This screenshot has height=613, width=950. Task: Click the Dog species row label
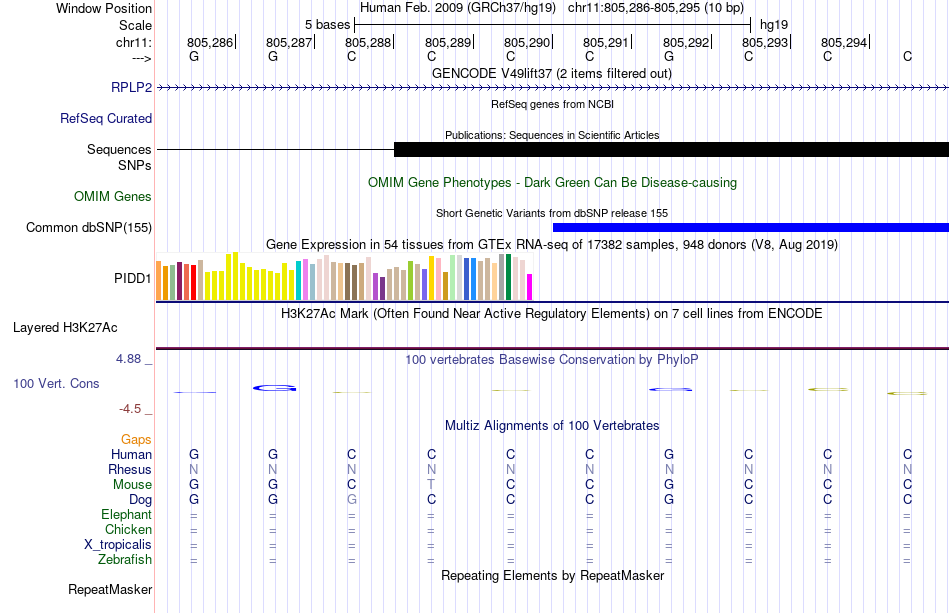tap(140, 500)
